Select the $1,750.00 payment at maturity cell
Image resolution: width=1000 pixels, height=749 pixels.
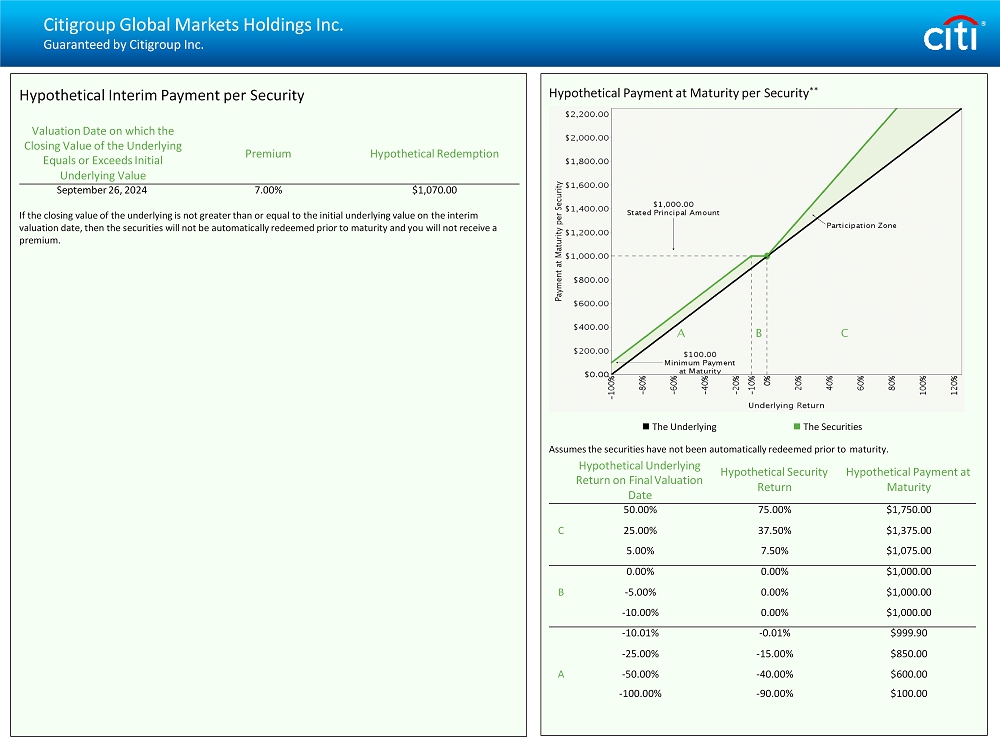pos(909,510)
